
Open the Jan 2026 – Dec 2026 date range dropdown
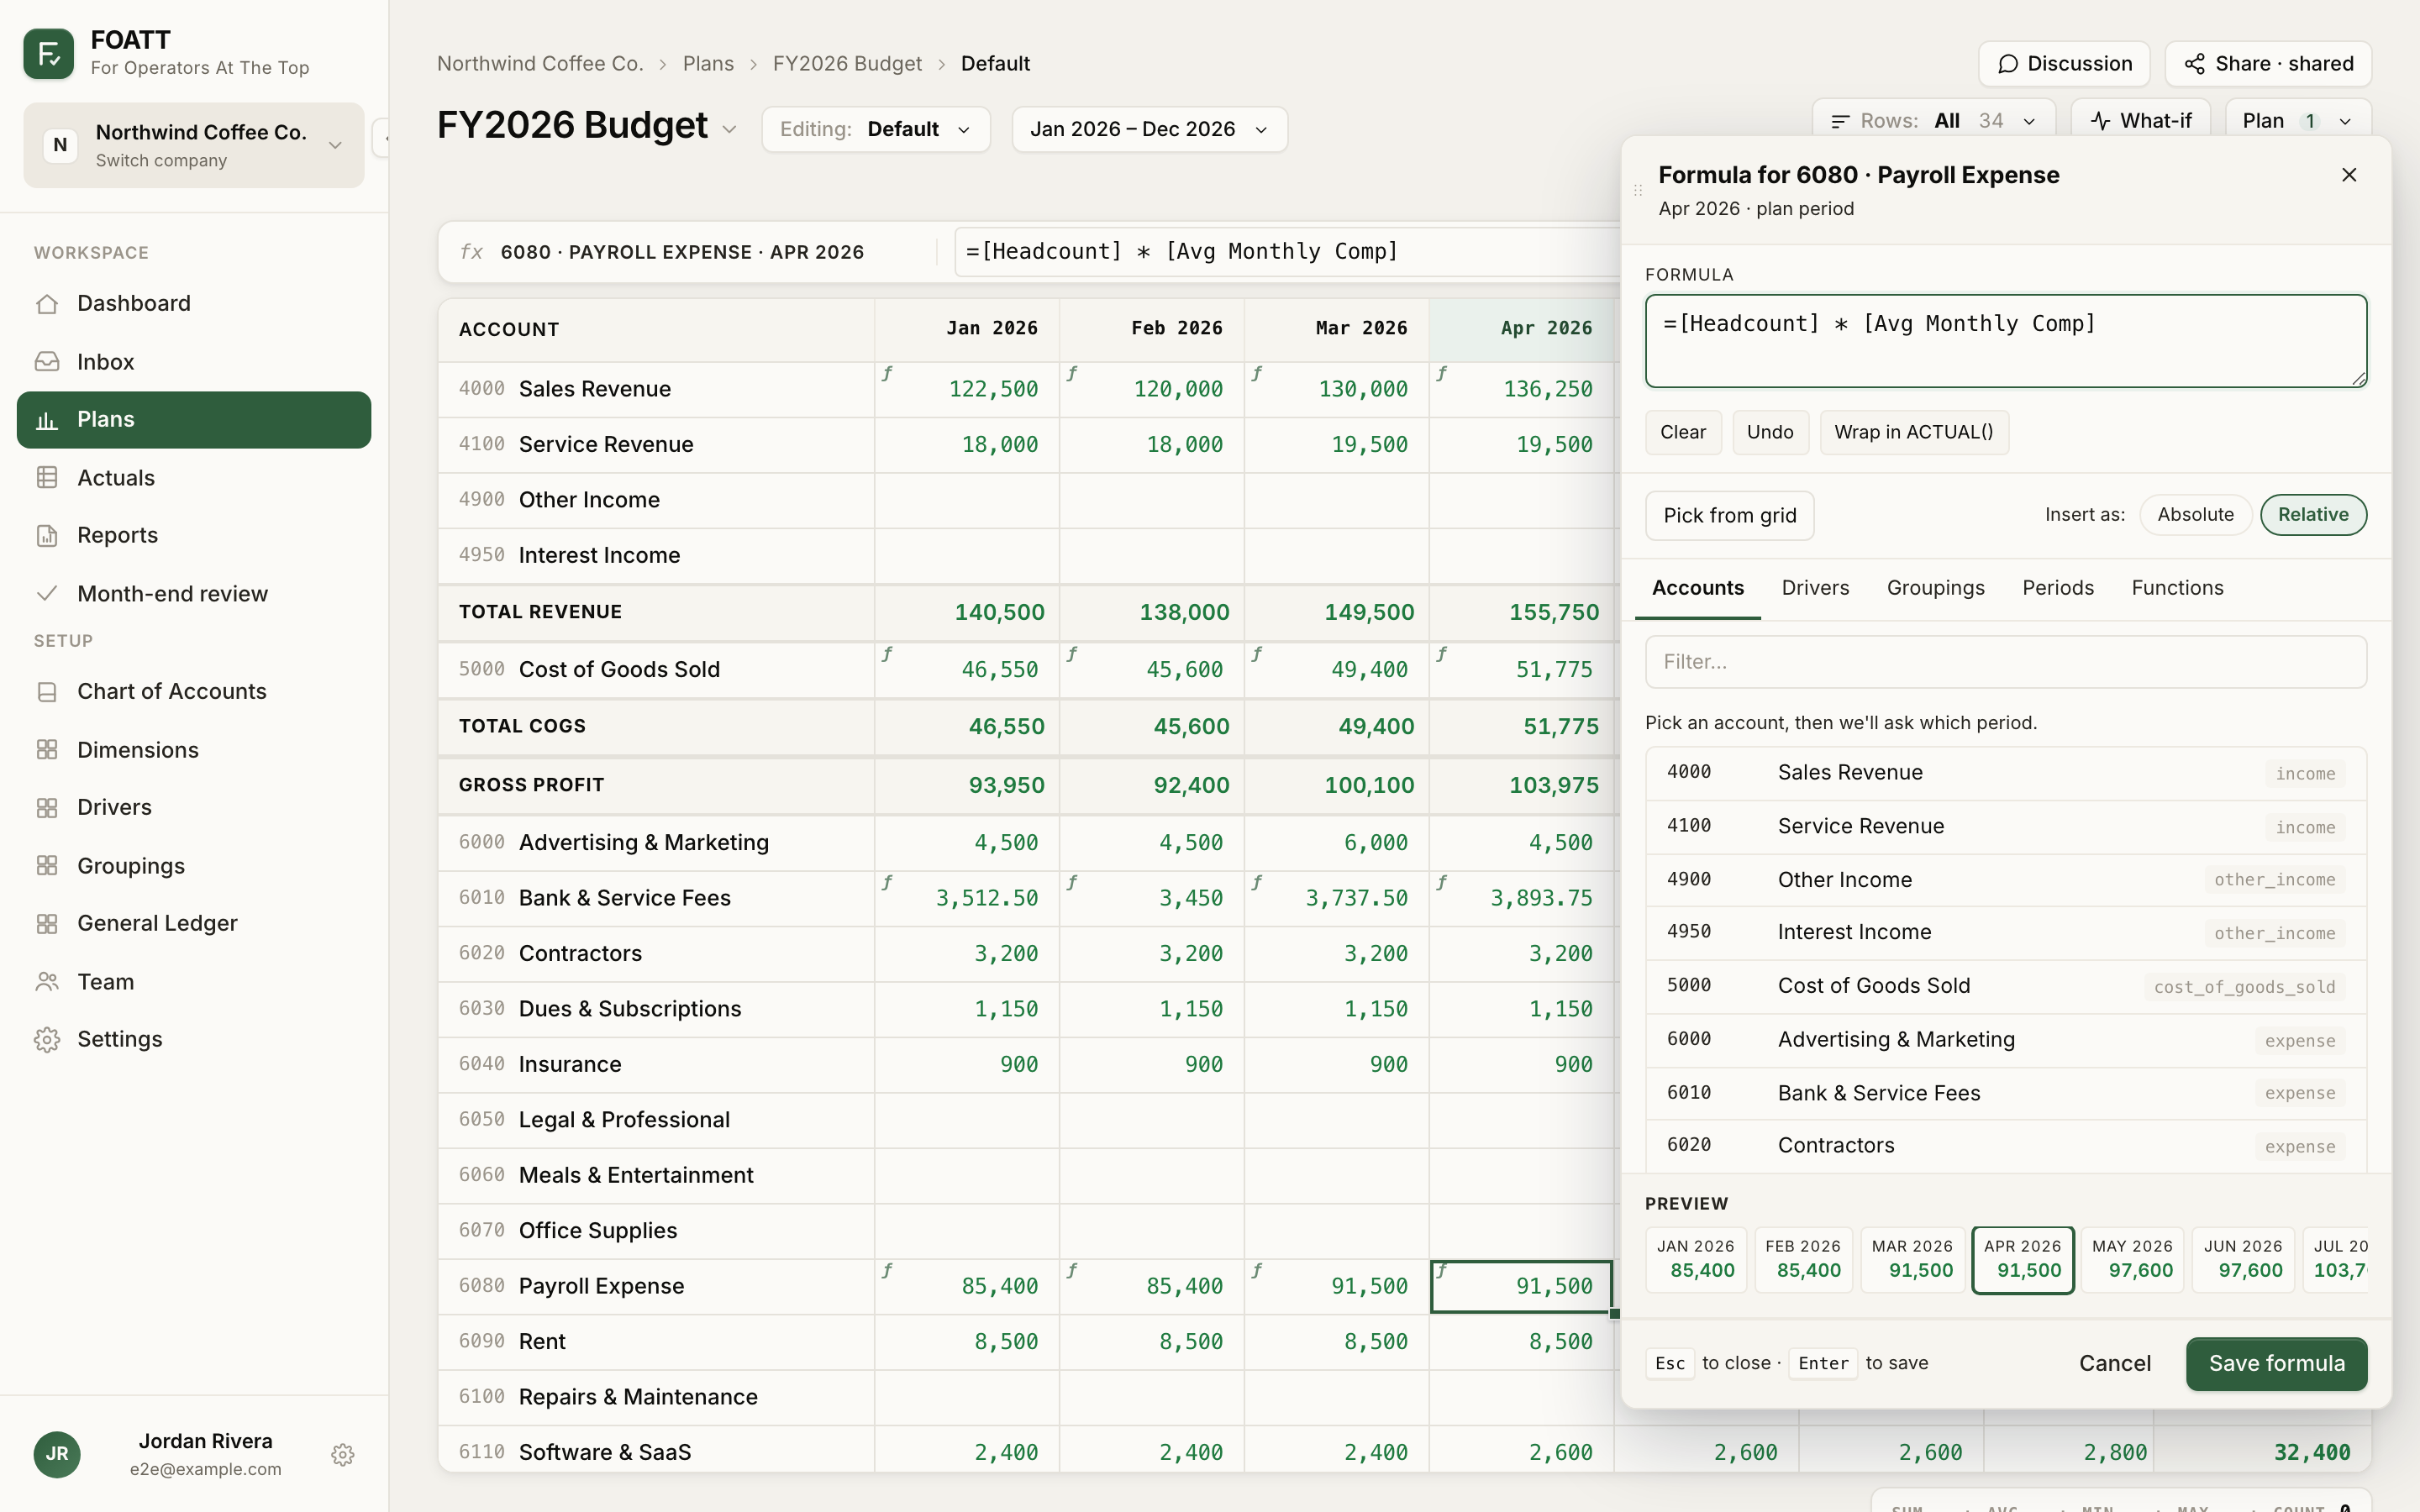tap(1149, 129)
